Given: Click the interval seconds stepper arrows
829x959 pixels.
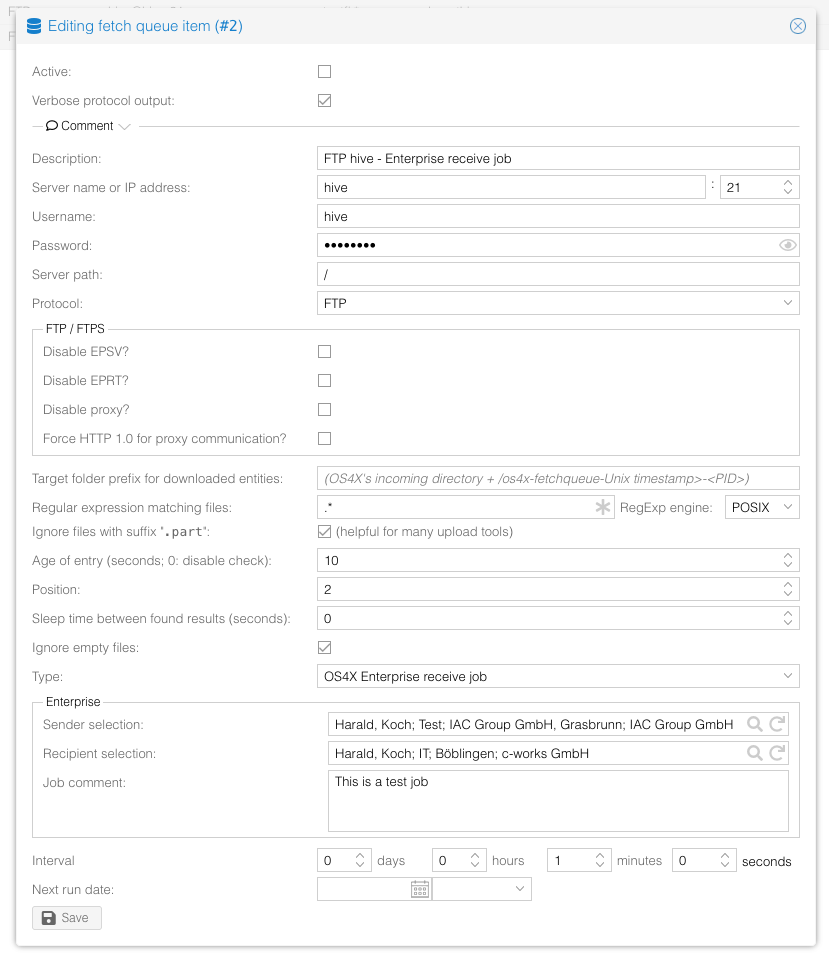Looking at the screenshot, I should pyautogui.click(x=725, y=861).
